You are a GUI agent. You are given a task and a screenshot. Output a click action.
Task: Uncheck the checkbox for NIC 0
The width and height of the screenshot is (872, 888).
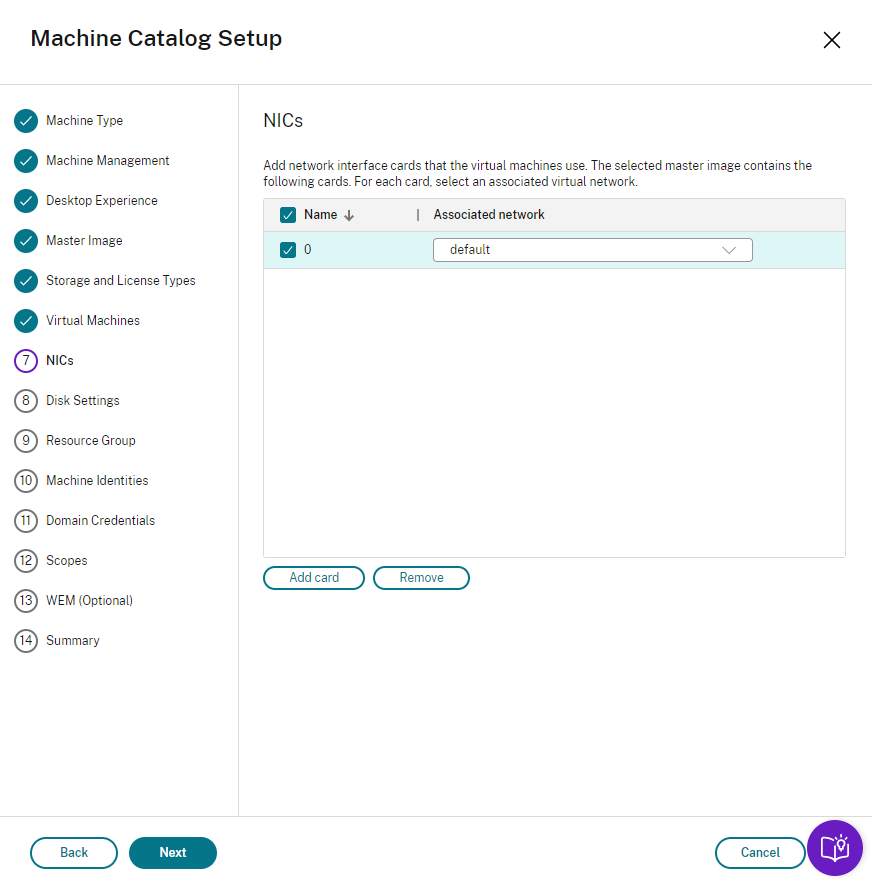tap(288, 250)
